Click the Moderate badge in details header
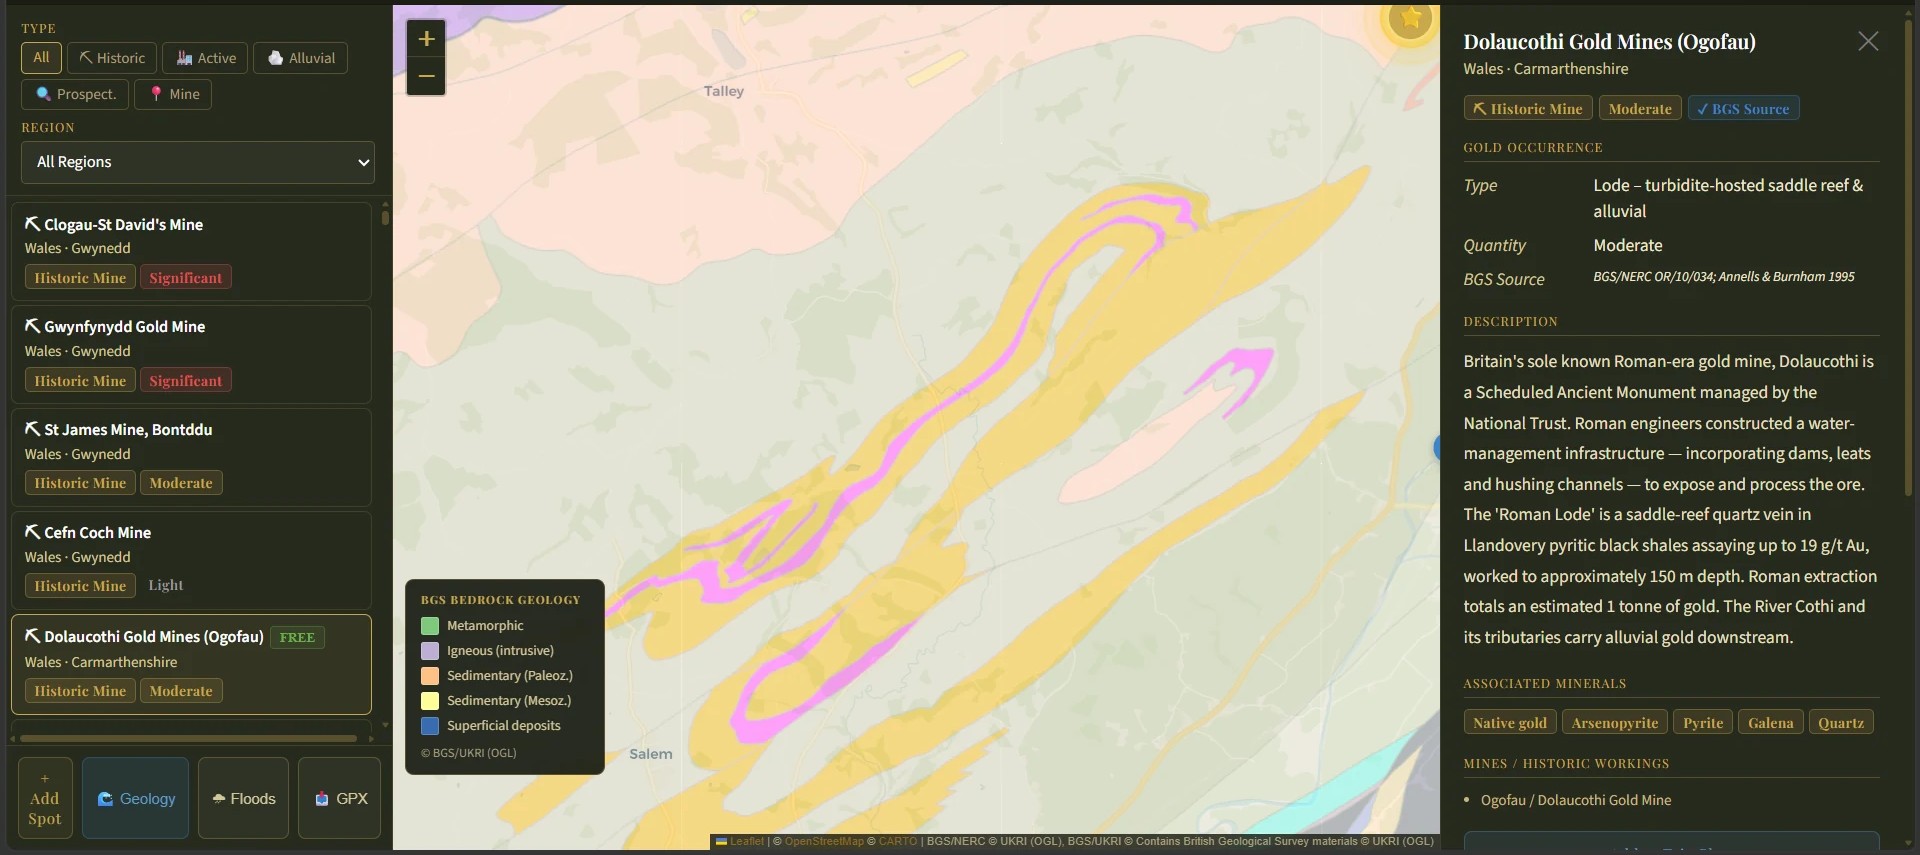Image resolution: width=1920 pixels, height=855 pixels. click(1640, 108)
